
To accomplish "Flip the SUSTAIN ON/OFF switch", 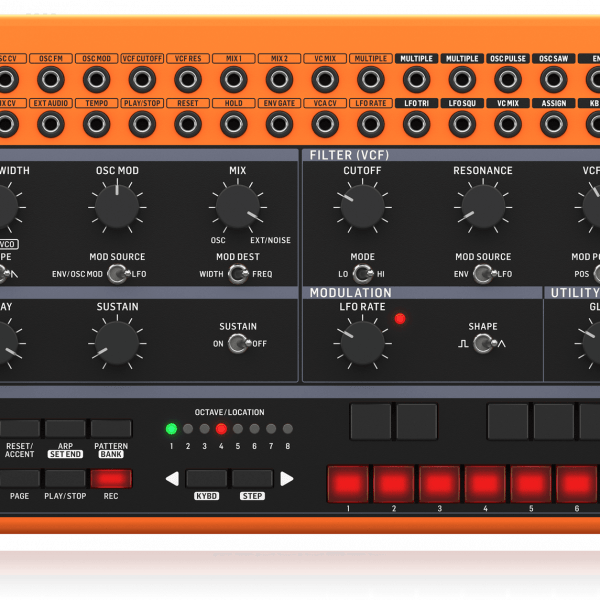I will (238, 343).
